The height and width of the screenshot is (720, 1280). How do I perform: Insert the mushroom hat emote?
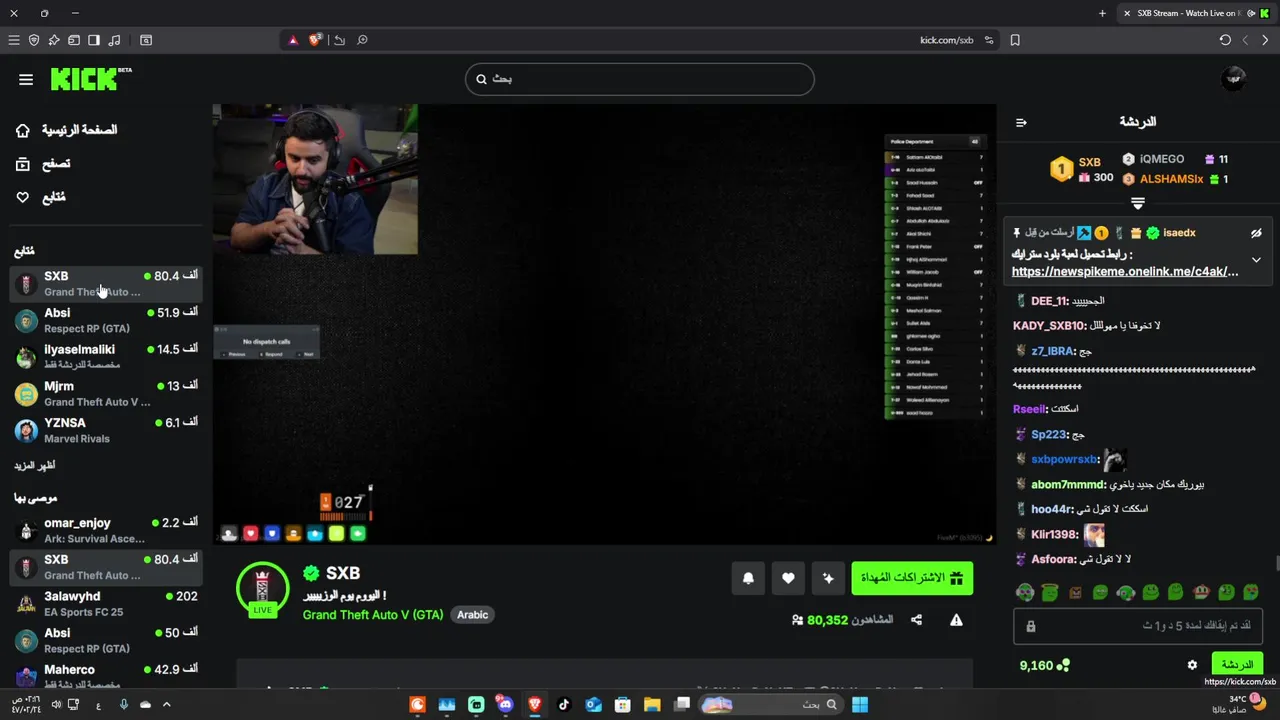[x=1201, y=593]
